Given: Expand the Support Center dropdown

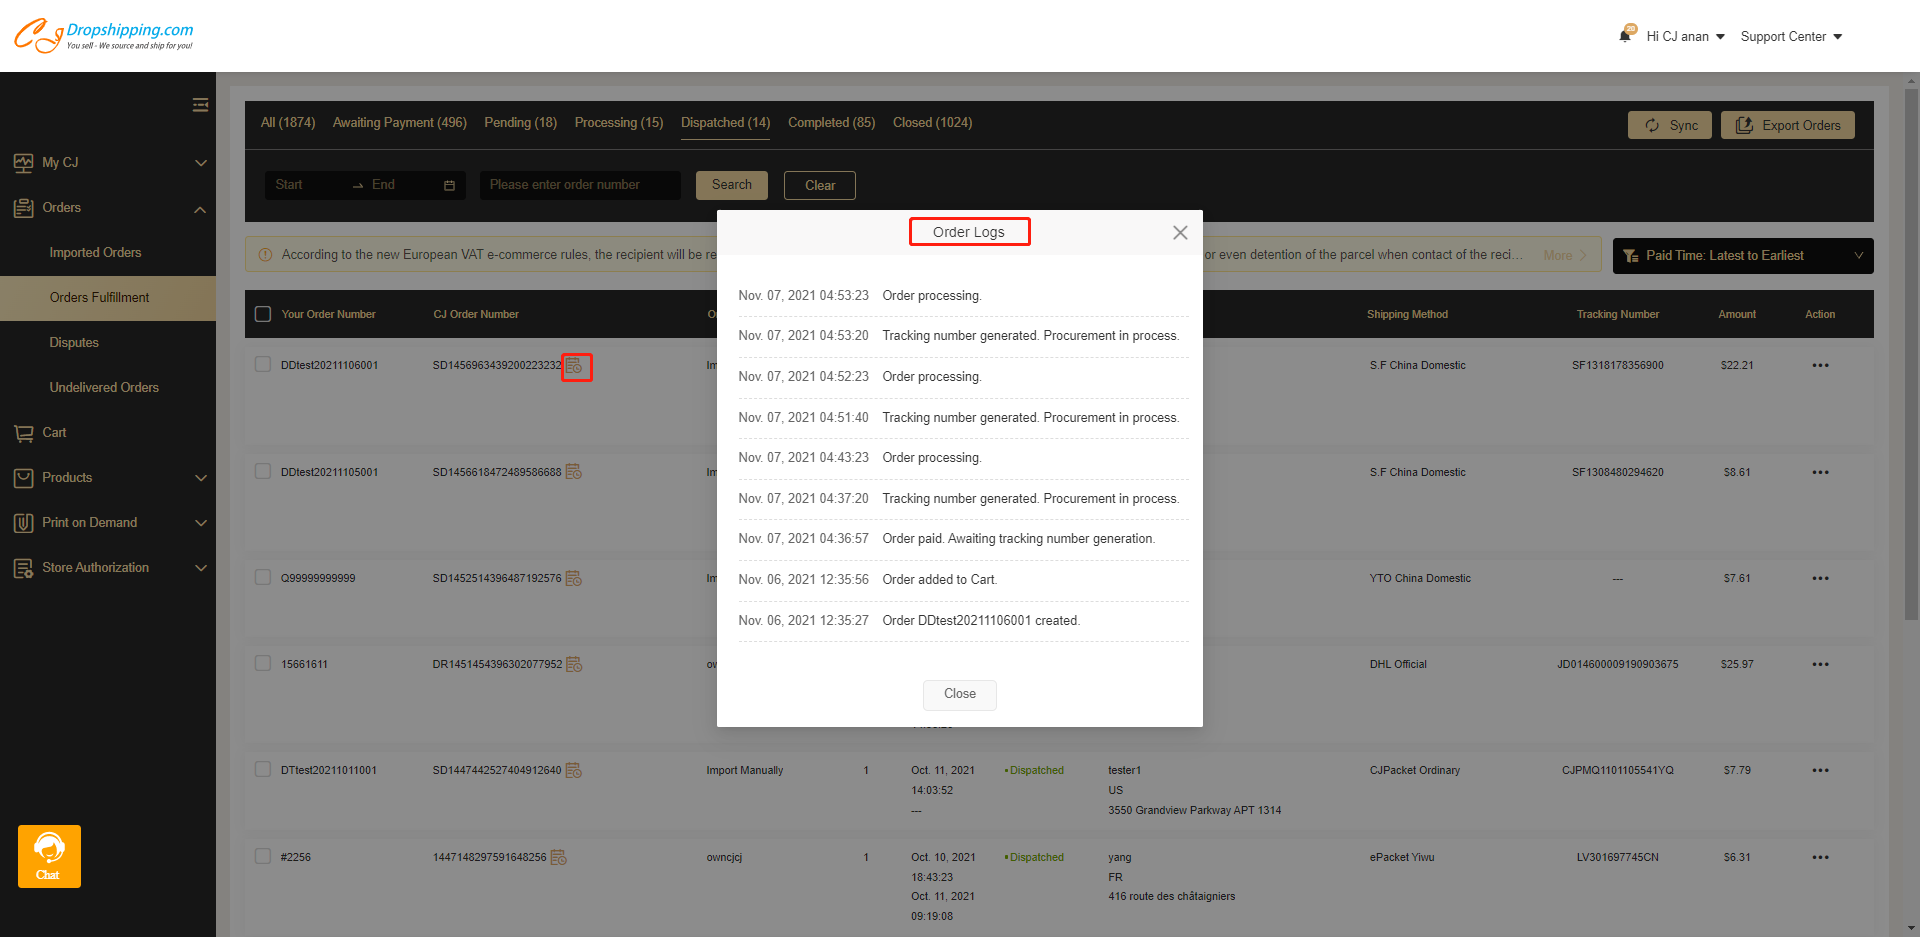Looking at the screenshot, I should (1791, 37).
